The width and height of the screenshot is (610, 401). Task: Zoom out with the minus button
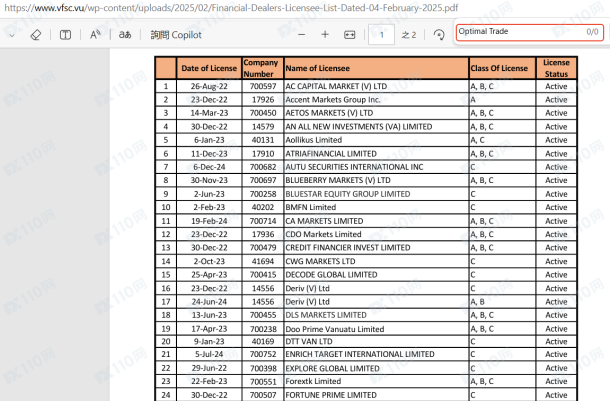tap(301, 35)
